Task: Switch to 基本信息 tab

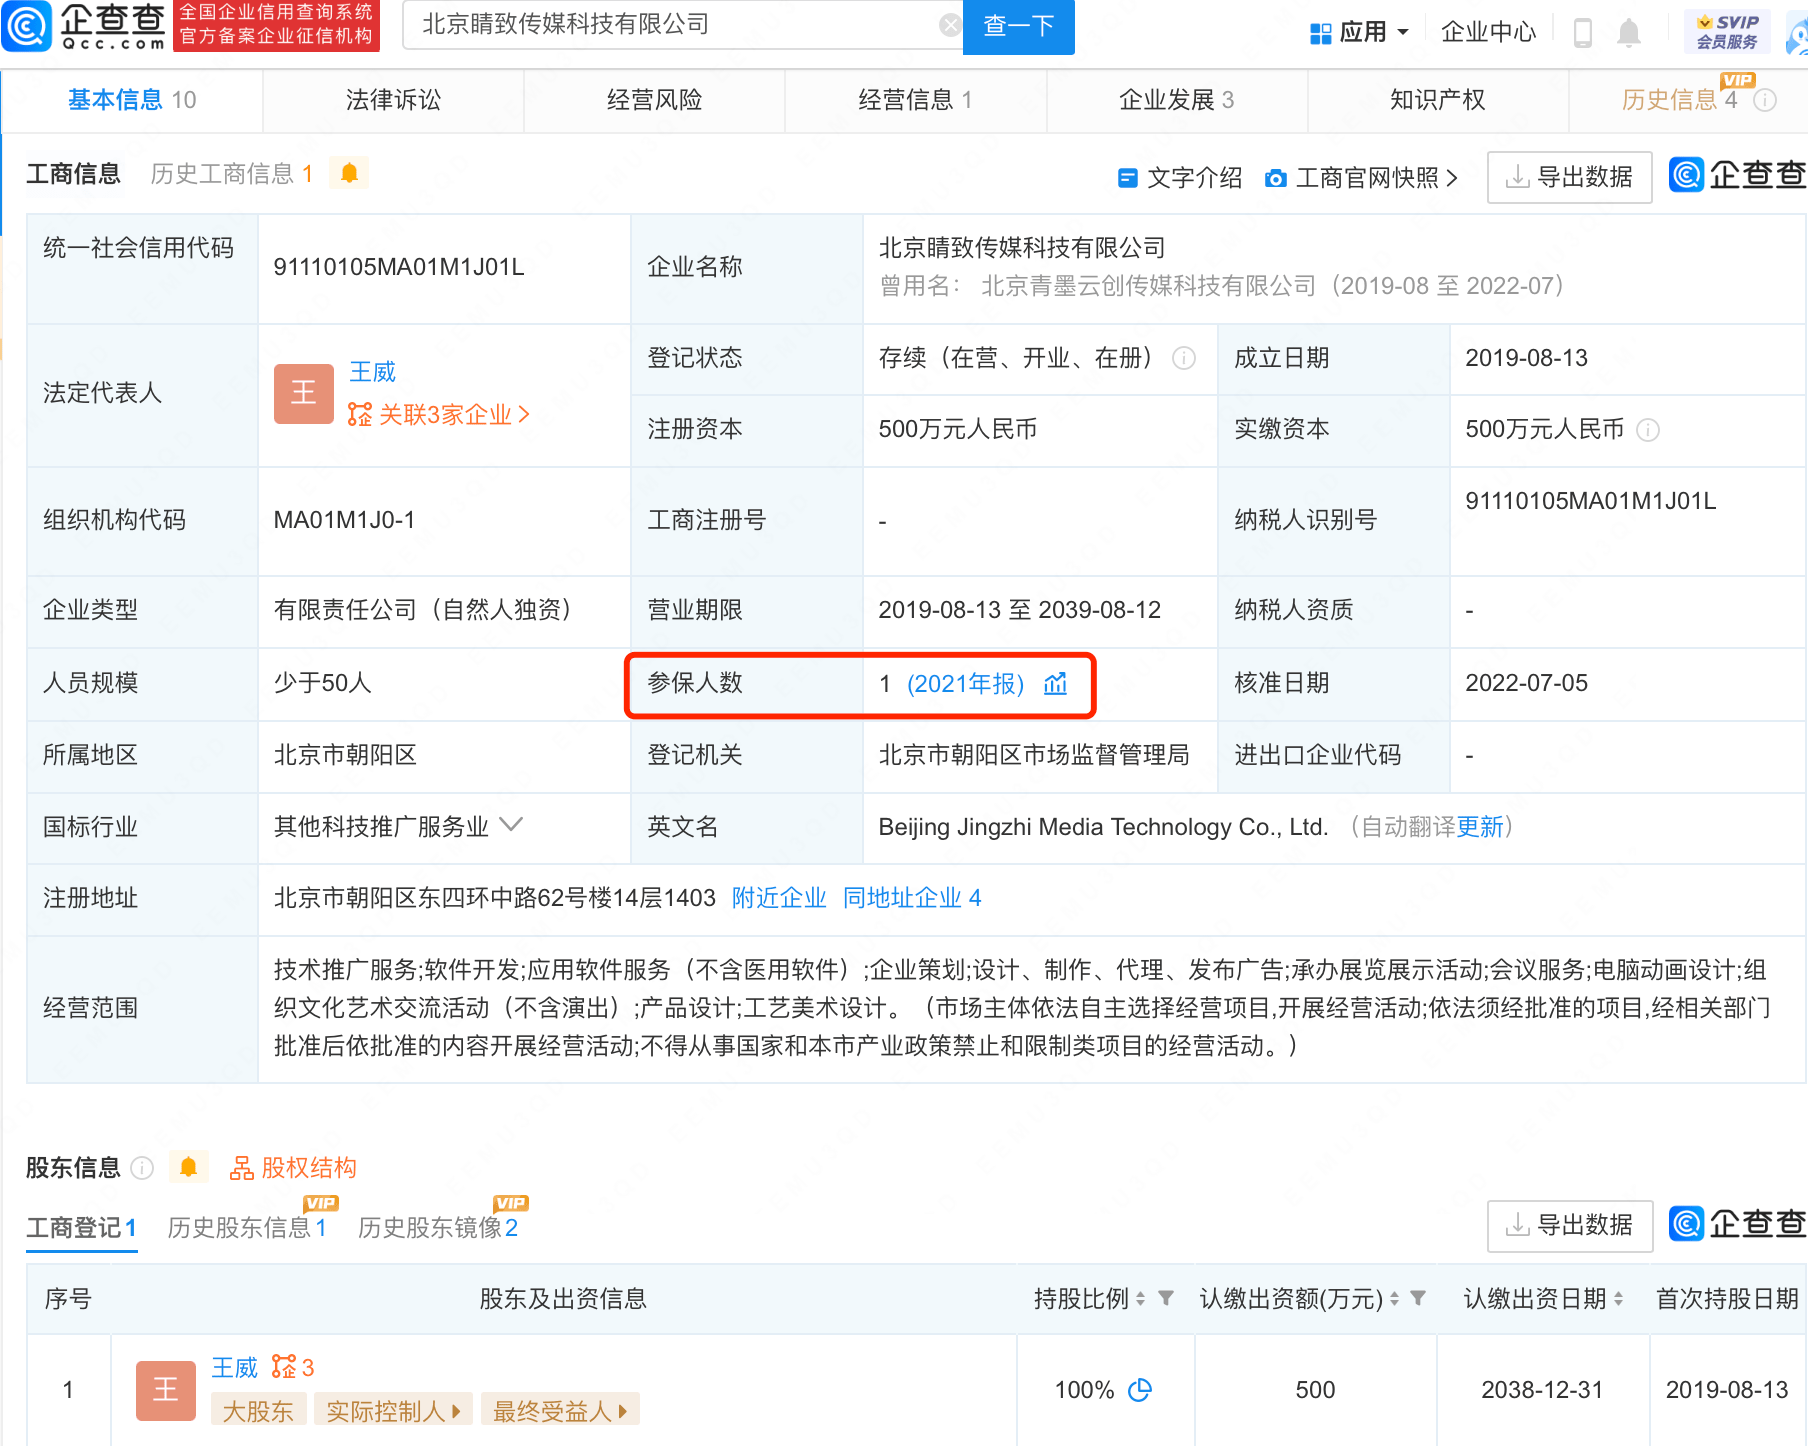Action: pyautogui.click(x=132, y=100)
